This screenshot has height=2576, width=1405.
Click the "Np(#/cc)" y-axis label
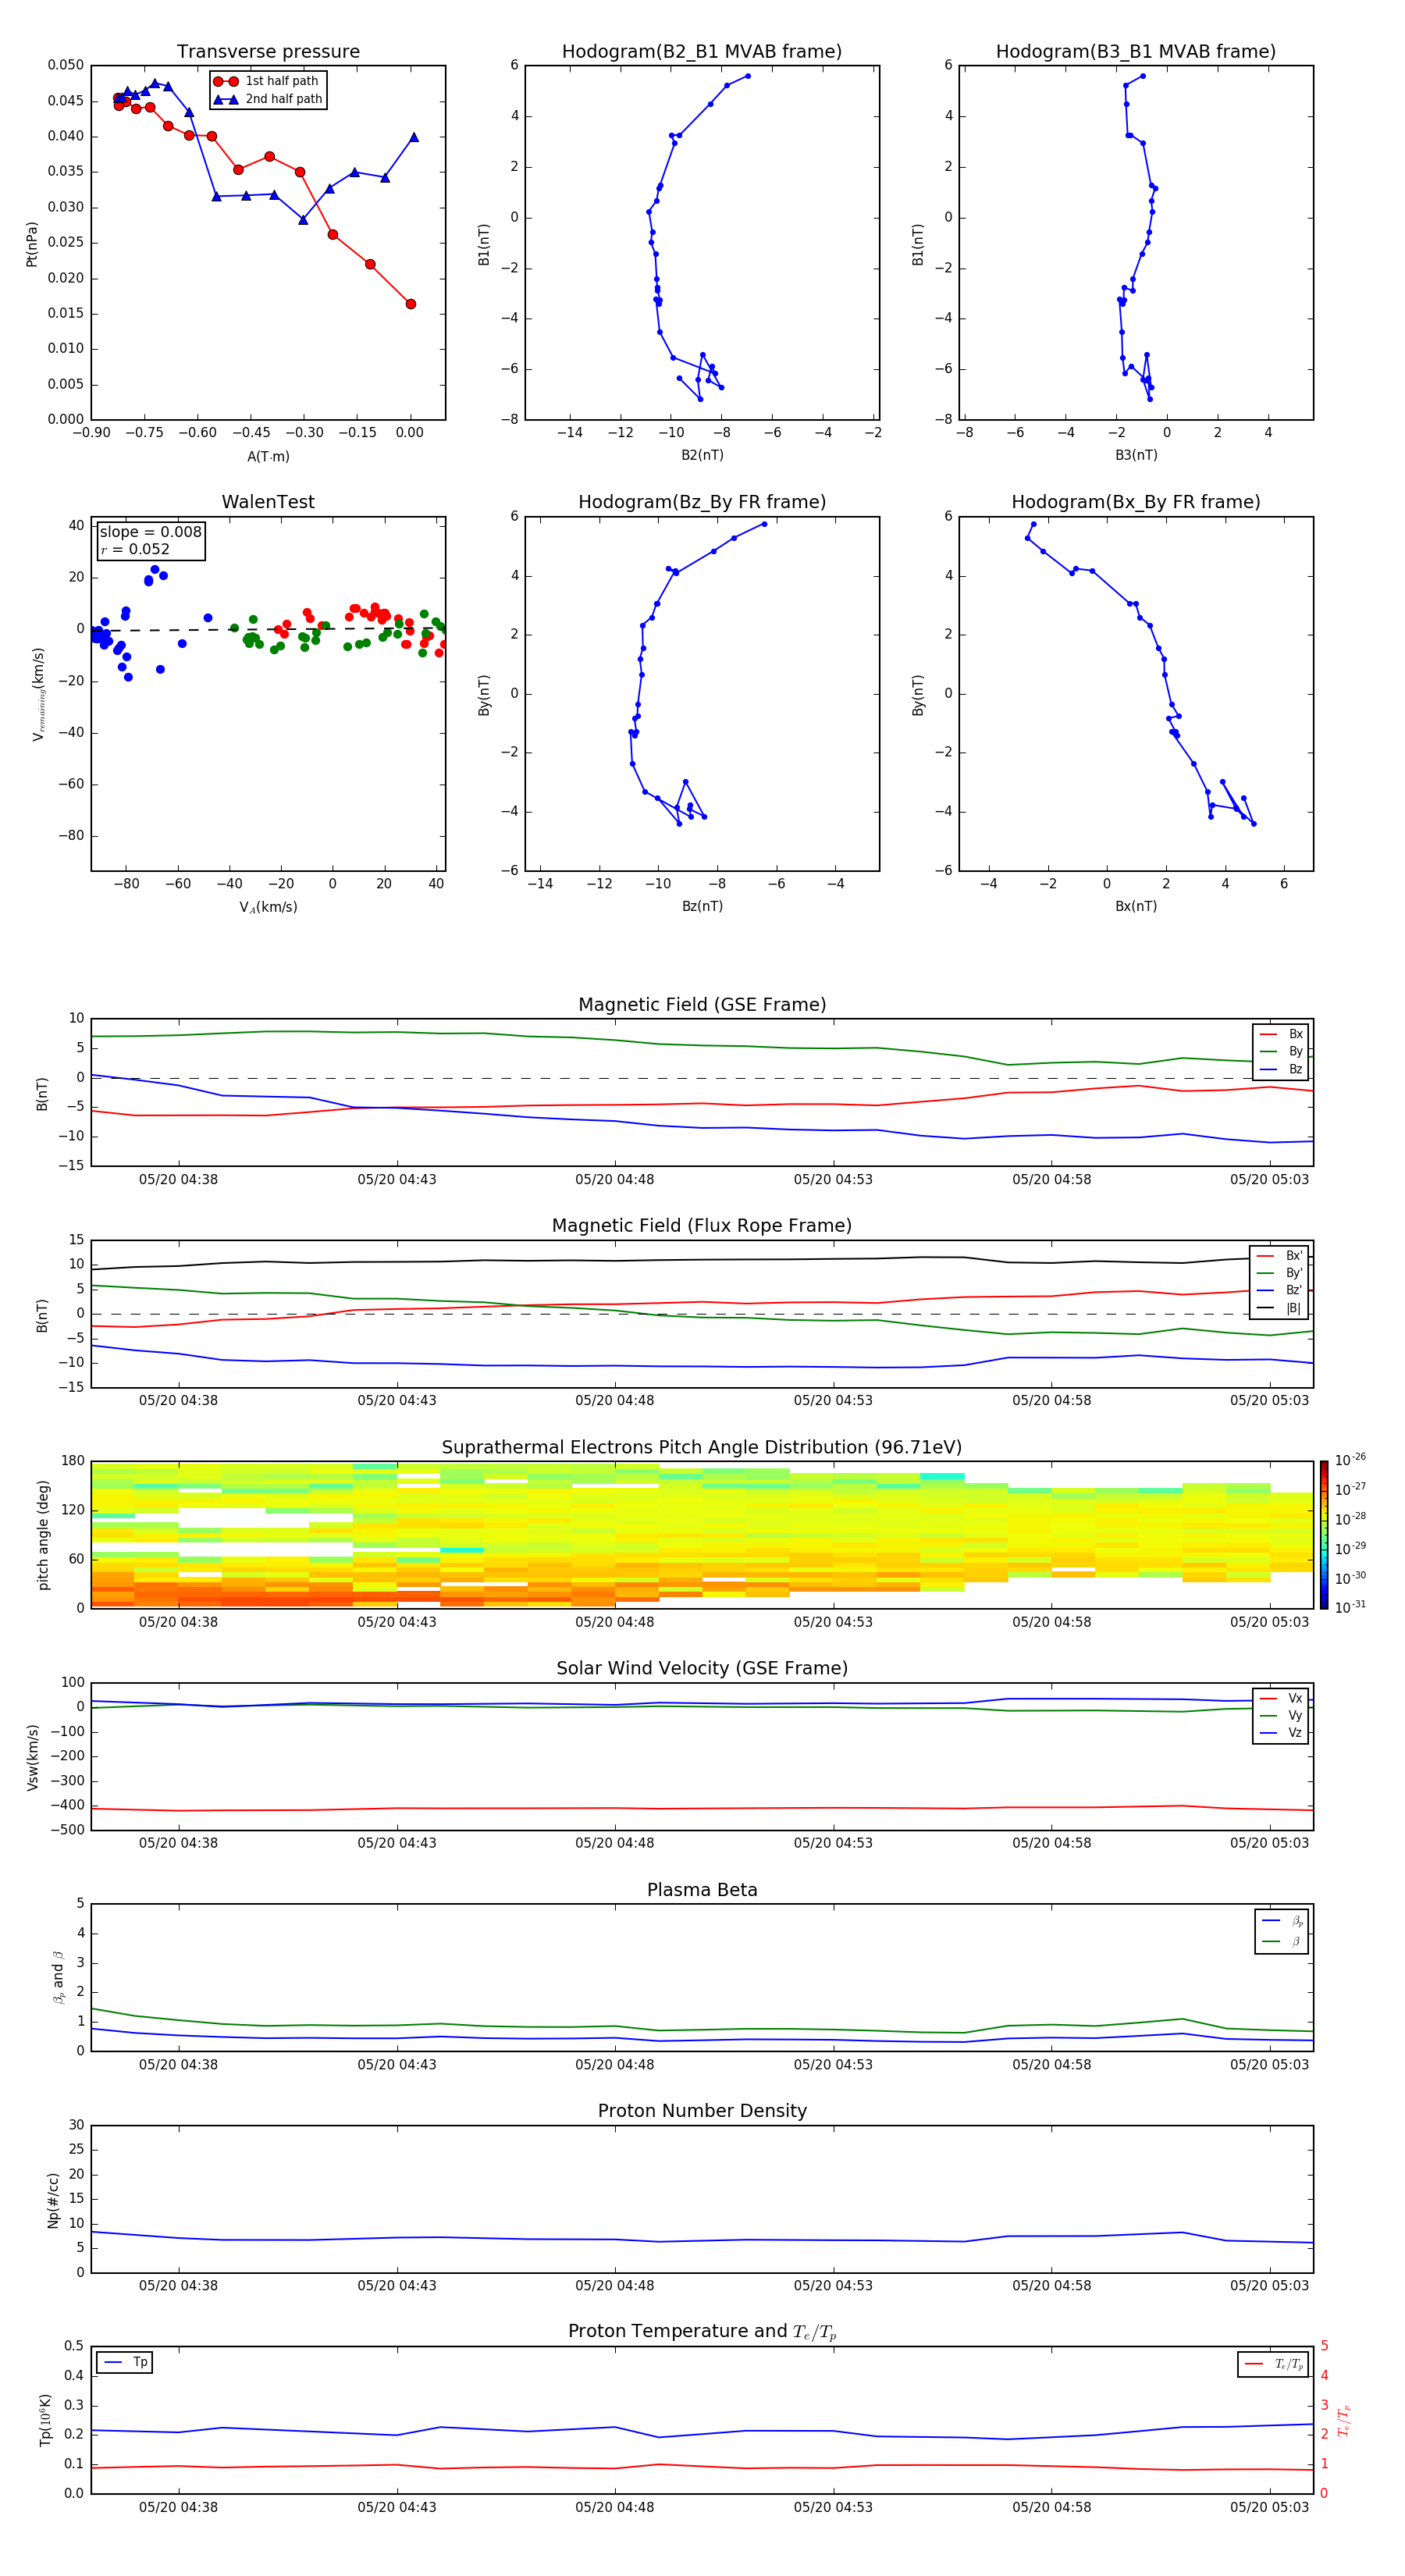pos(54,2199)
